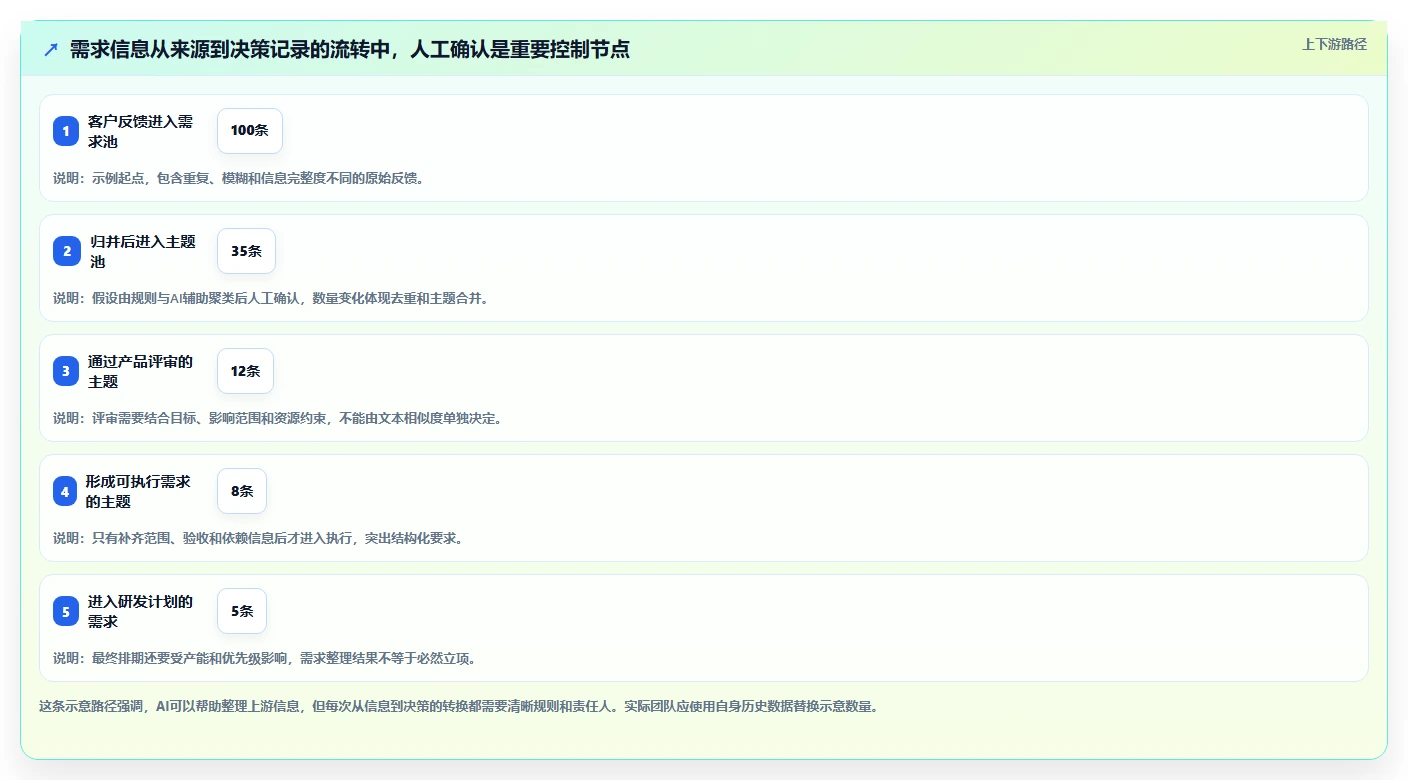Viewport: 1408px width, 780px height.
Task: Click the step 4 number badge
Action: [x=66, y=491]
